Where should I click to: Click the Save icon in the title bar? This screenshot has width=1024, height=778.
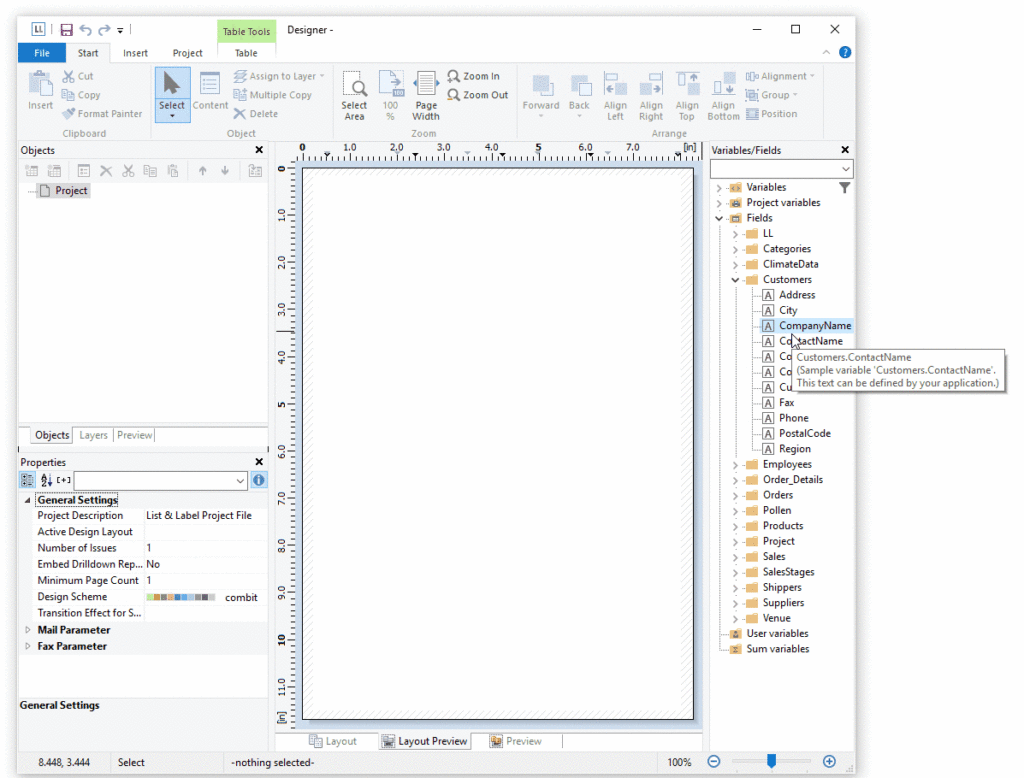point(67,30)
